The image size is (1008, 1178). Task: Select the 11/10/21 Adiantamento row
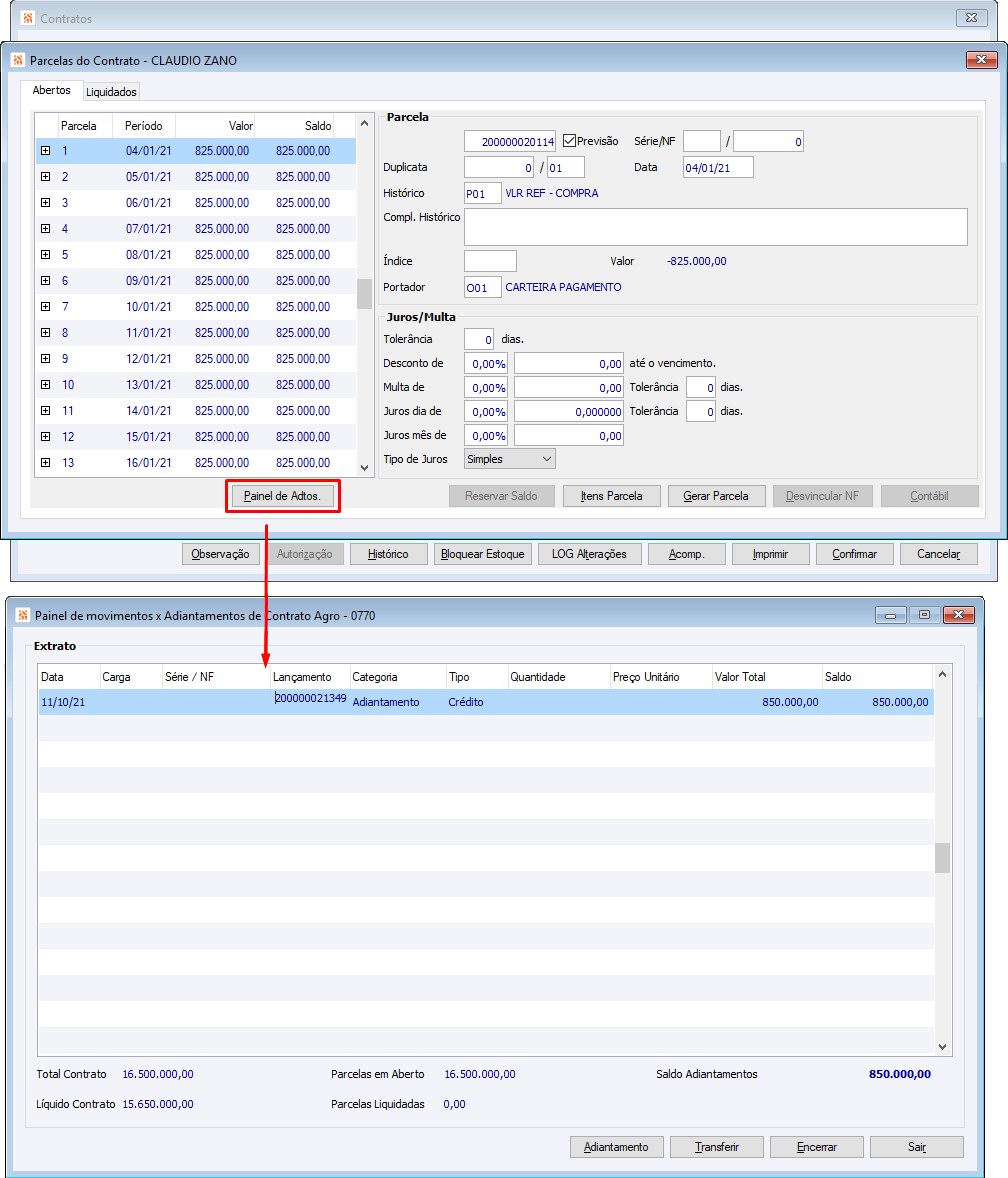point(486,702)
